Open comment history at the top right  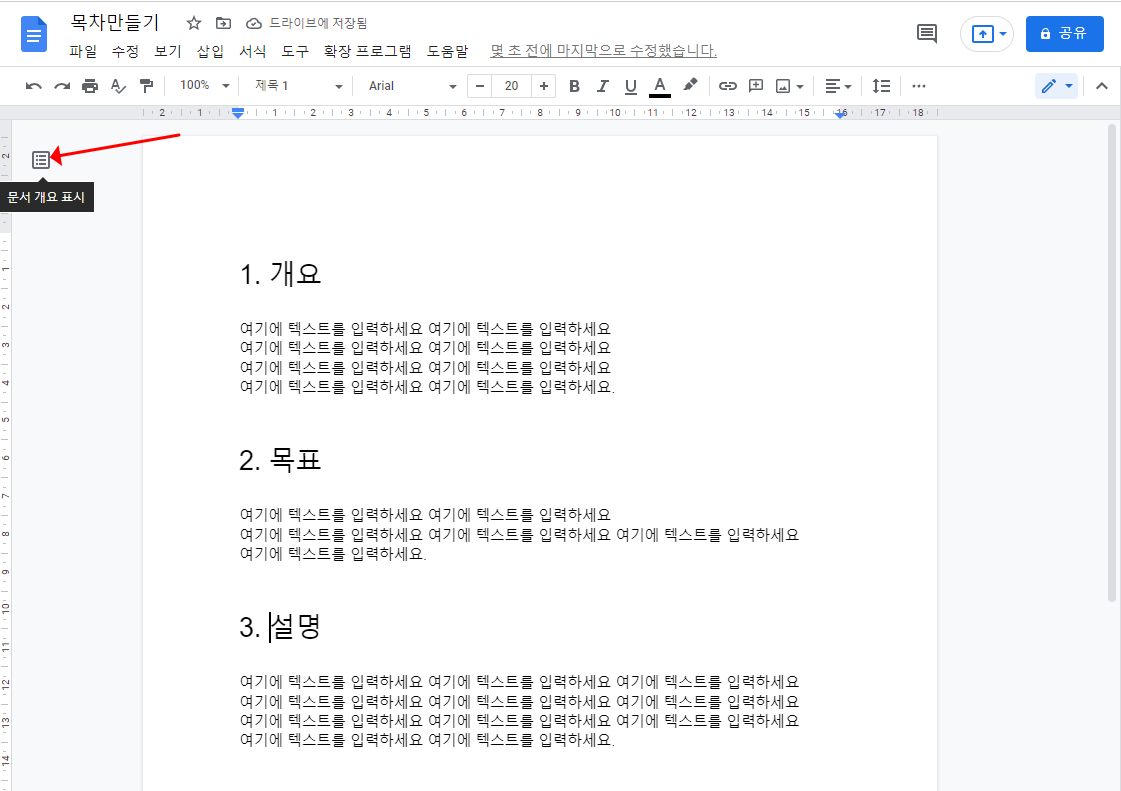926,33
